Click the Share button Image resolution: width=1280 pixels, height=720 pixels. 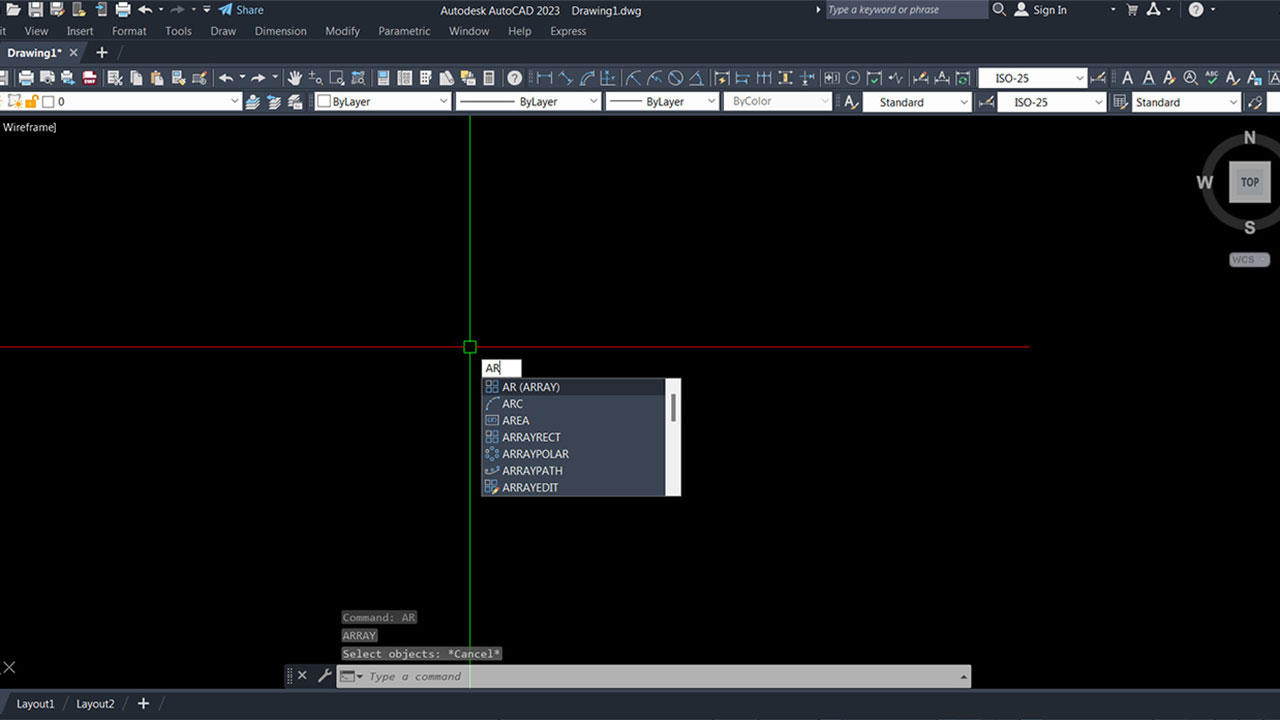click(241, 10)
